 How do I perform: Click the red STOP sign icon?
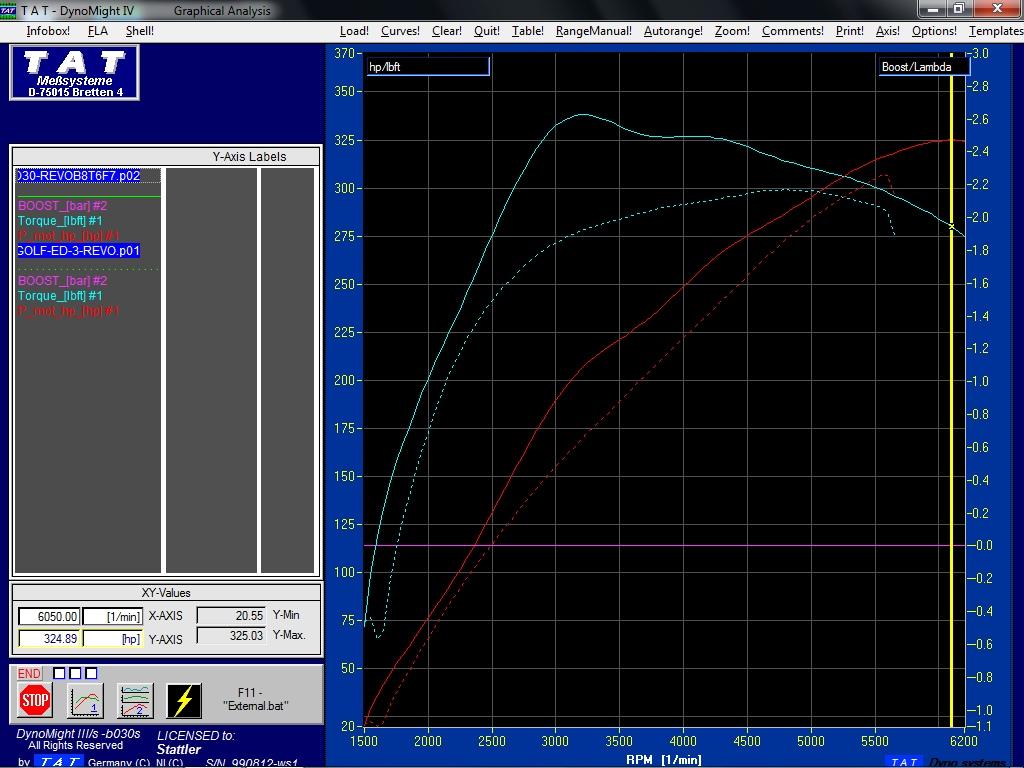pyautogui.click(x=35, y=701)
